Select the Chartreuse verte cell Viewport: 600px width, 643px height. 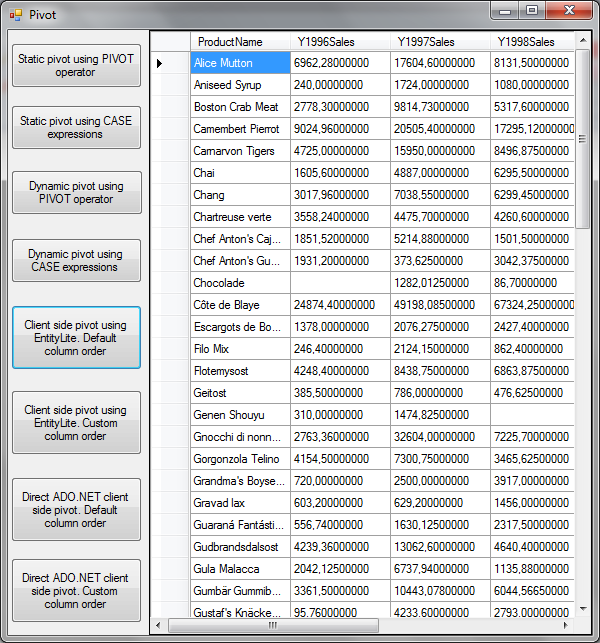240,217
